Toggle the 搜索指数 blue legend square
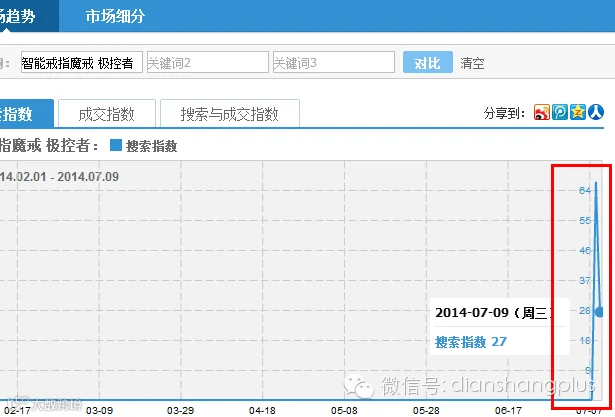This screenshot has width=615, height=417. pos(116,145)
